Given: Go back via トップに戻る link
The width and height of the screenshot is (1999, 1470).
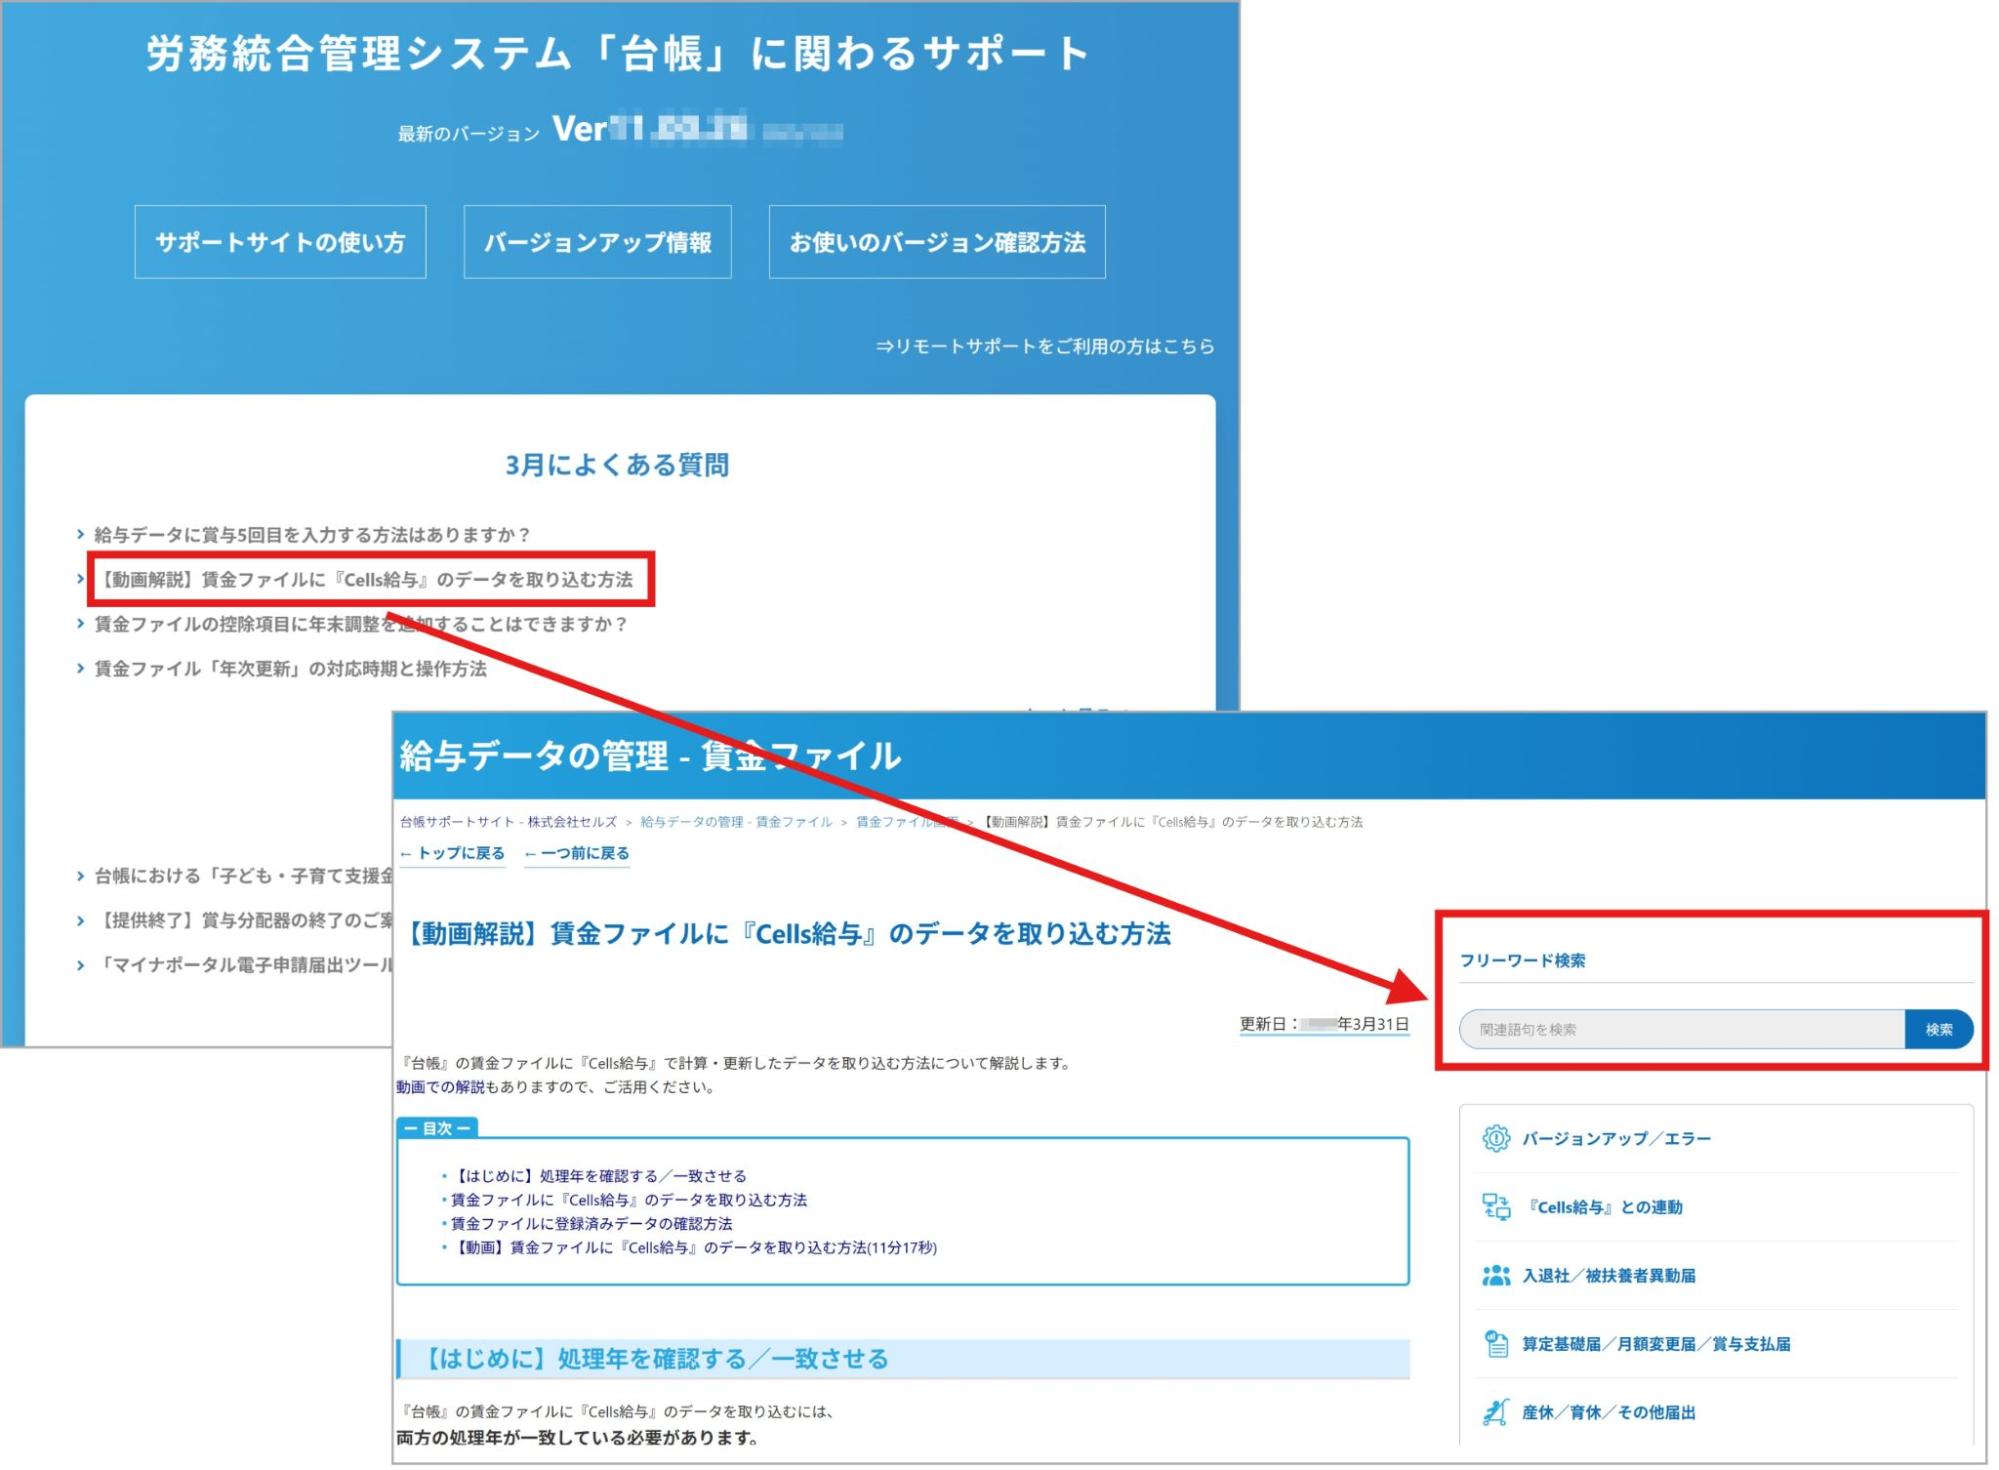Looking at the screenshot, I should pos(452,853).
